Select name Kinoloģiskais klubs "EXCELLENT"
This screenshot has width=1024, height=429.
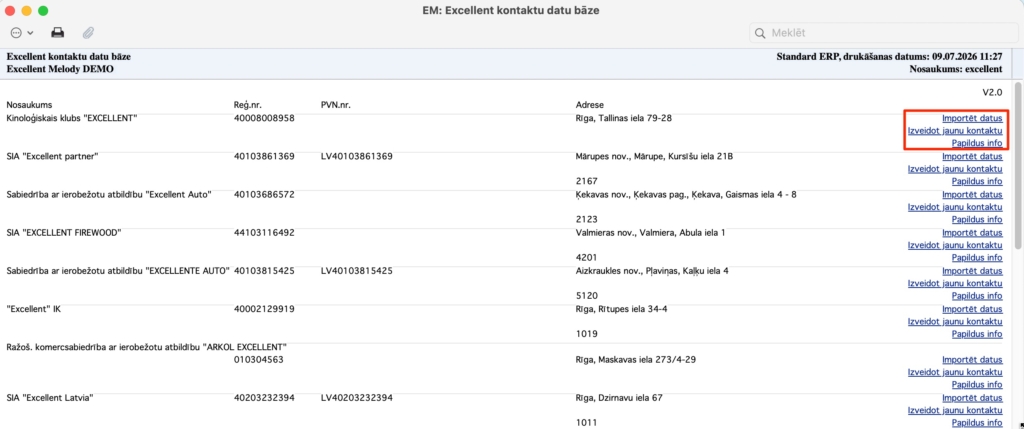click(x=72, y=118)
